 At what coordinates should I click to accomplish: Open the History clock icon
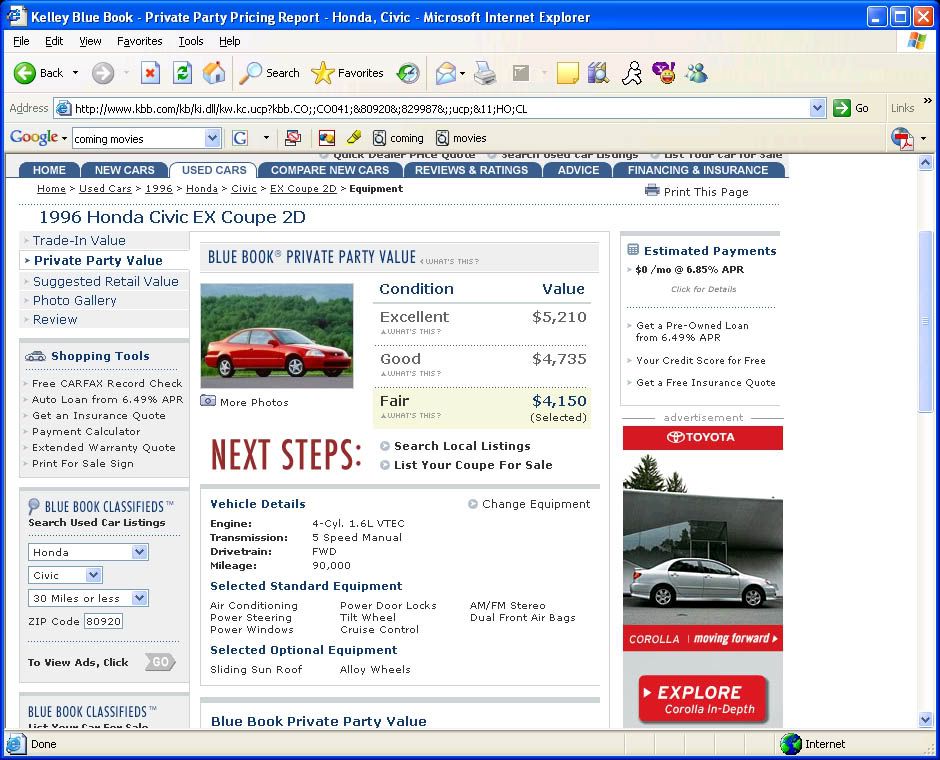point(408,73)
